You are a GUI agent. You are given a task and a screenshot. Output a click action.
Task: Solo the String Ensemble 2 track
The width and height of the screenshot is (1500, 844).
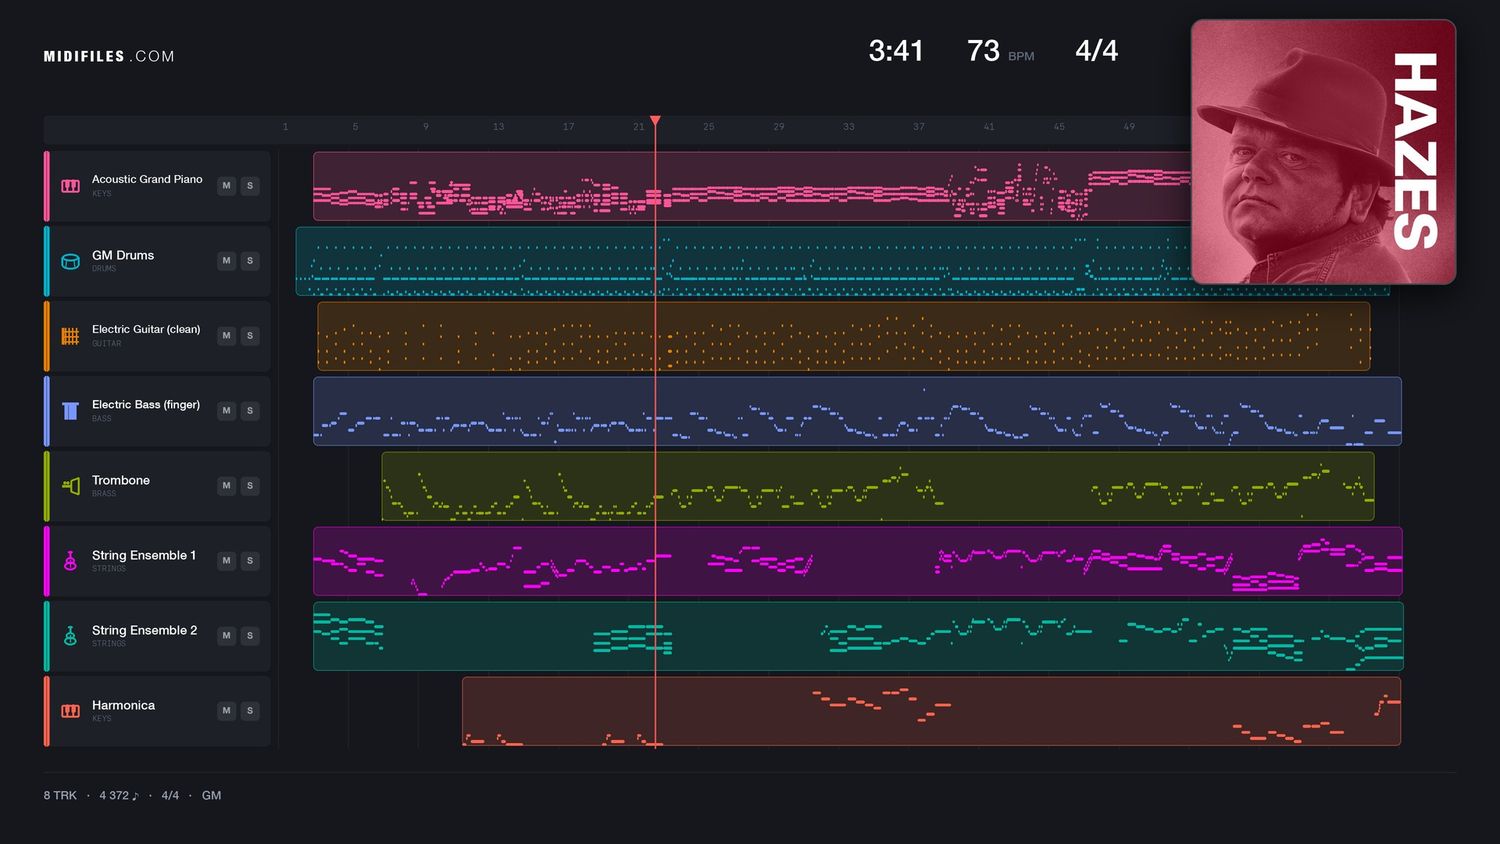point(250,636)
